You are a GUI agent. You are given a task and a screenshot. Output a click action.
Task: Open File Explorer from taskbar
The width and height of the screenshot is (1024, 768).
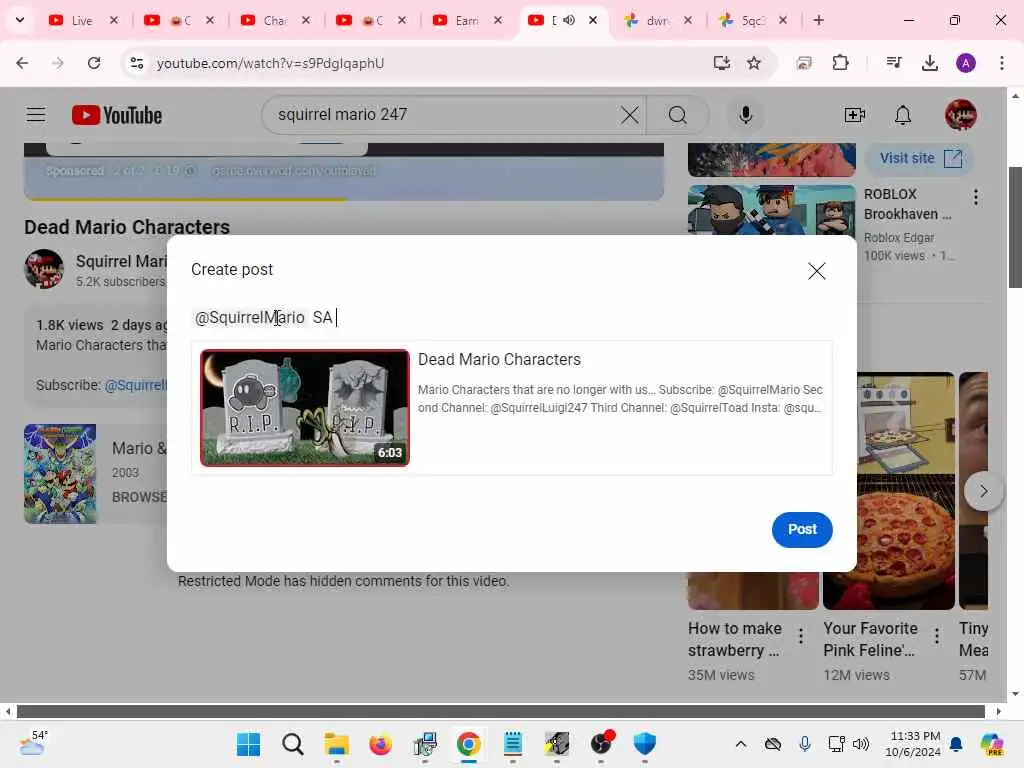click(x=337, y=744)
